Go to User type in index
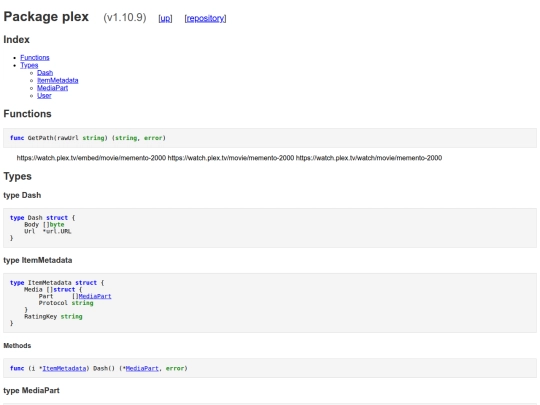This screenshot has width=540, height=405. click(x=44, y=95)
